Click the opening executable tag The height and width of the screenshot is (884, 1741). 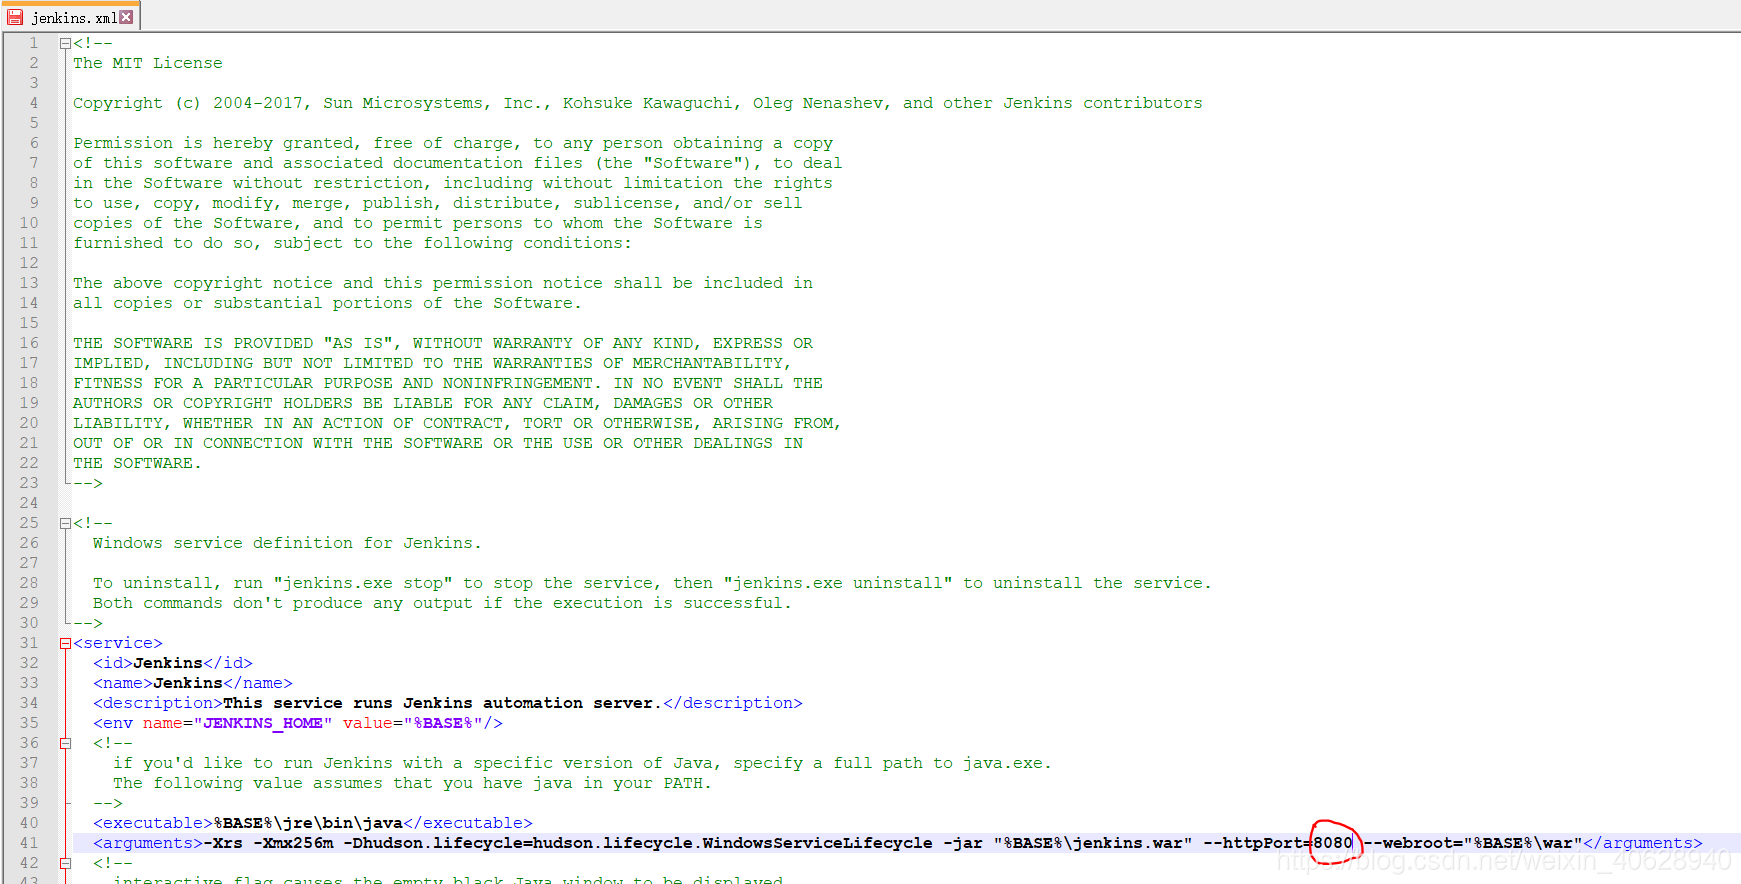[x=153, y=823]
